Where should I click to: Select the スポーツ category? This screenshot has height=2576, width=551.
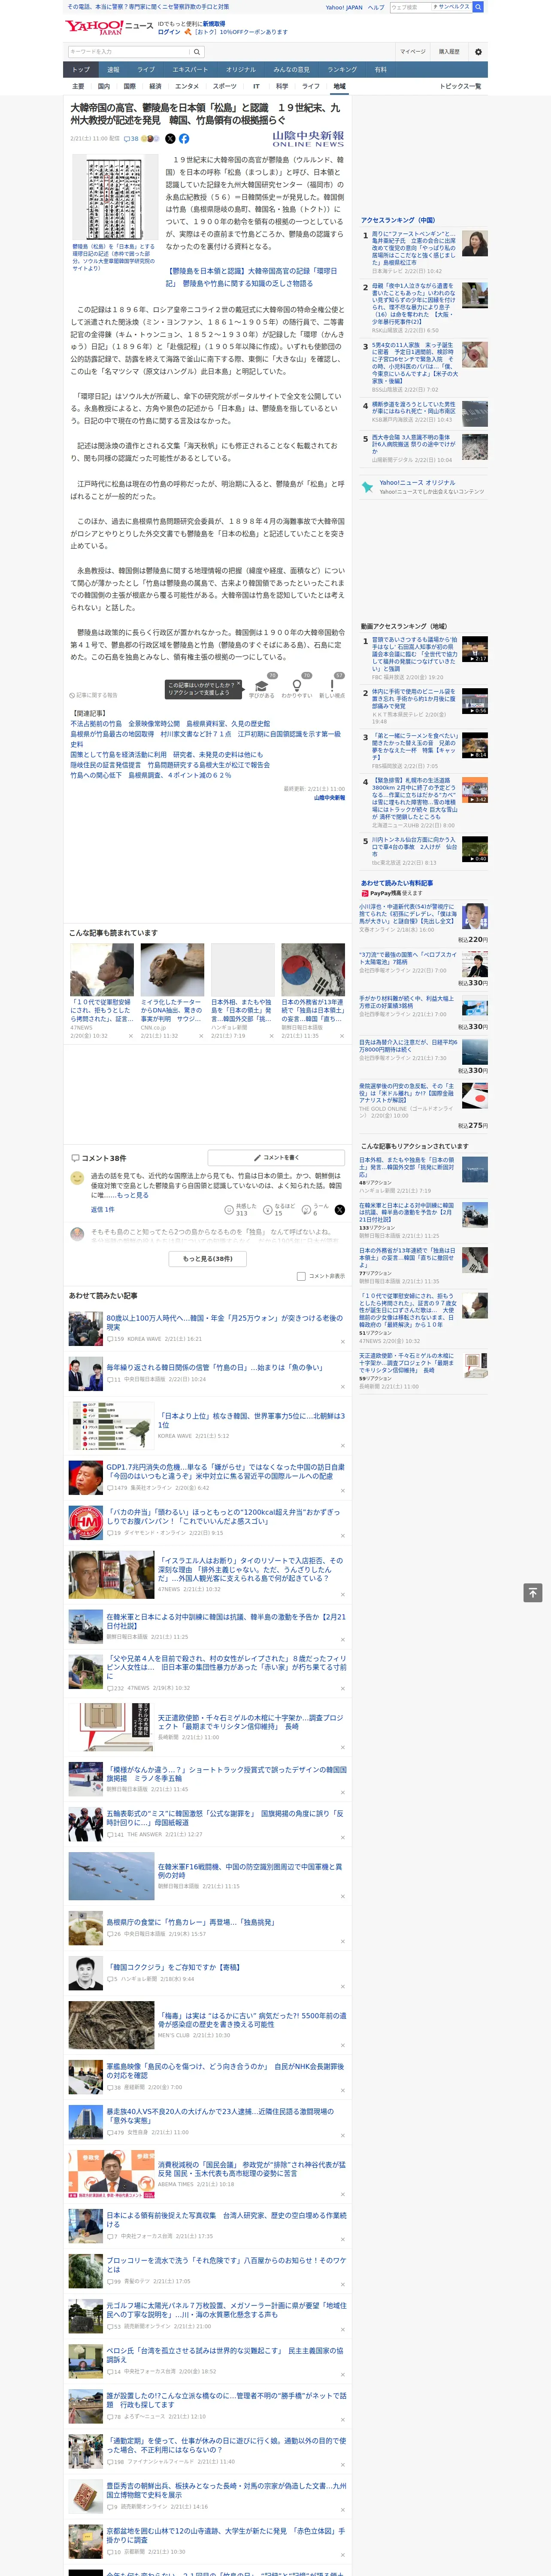pyautogui.click(x=225, y=86)
